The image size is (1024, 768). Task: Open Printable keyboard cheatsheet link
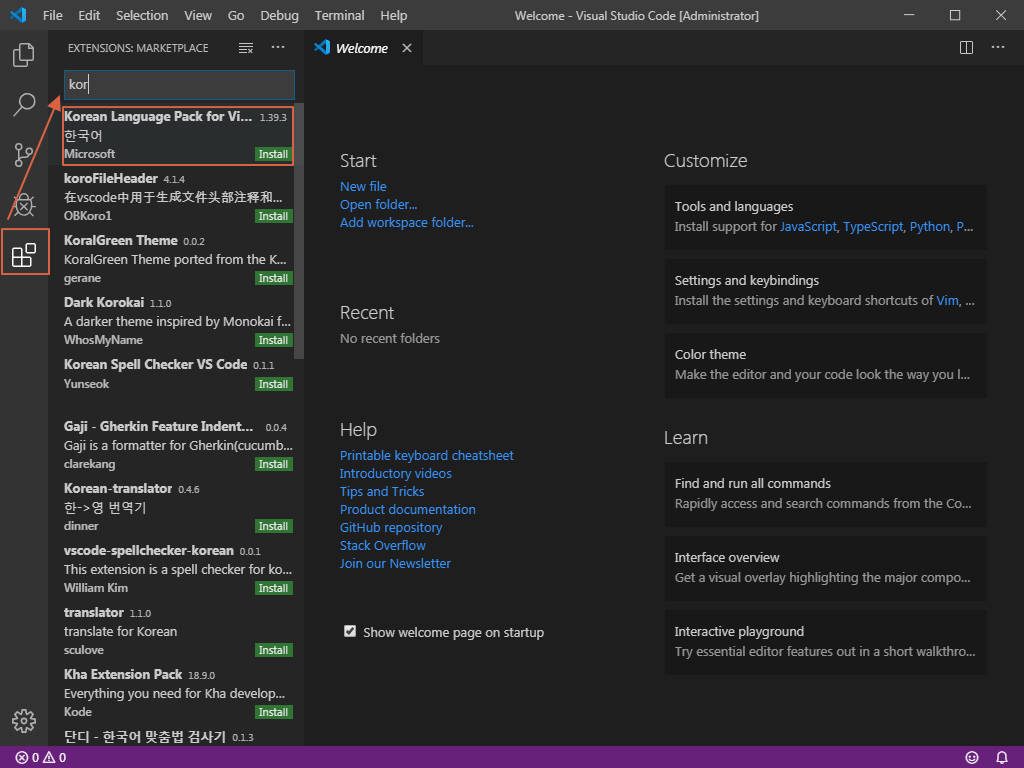pyautogui.click(x=426, y=455)
